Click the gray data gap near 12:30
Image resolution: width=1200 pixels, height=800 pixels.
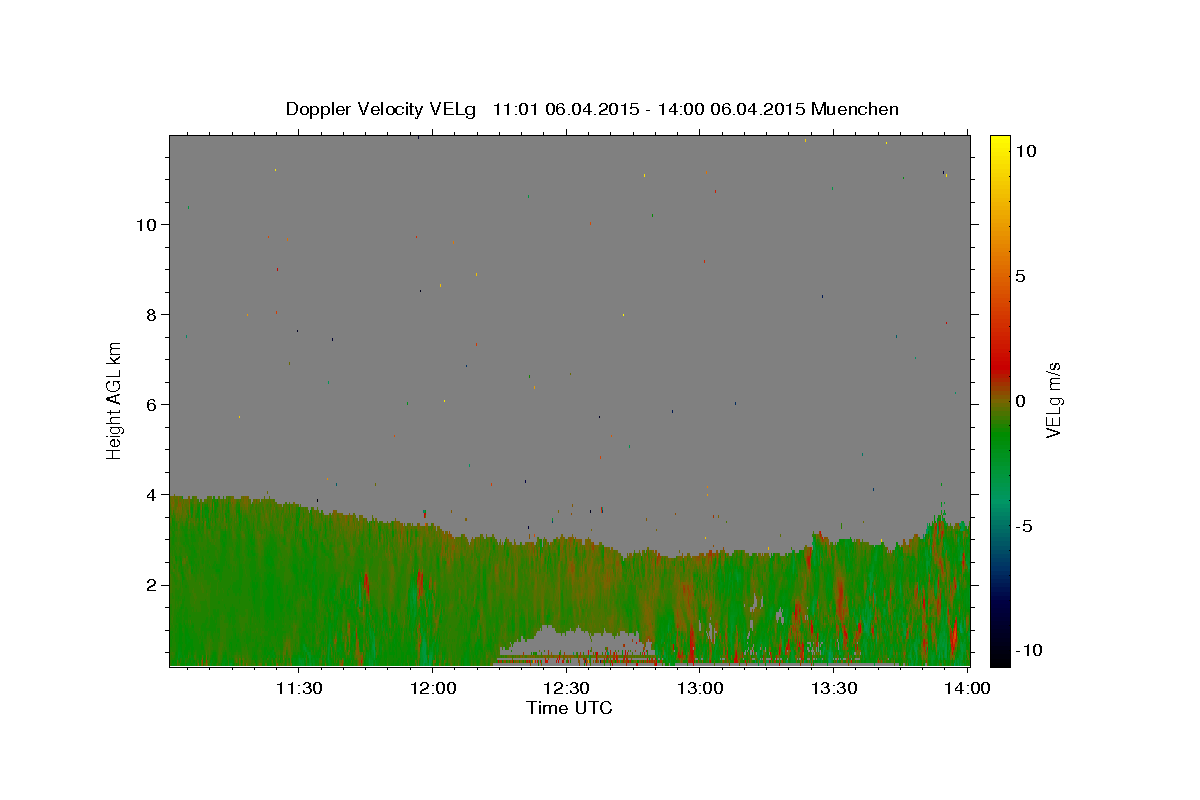[573, 640]
